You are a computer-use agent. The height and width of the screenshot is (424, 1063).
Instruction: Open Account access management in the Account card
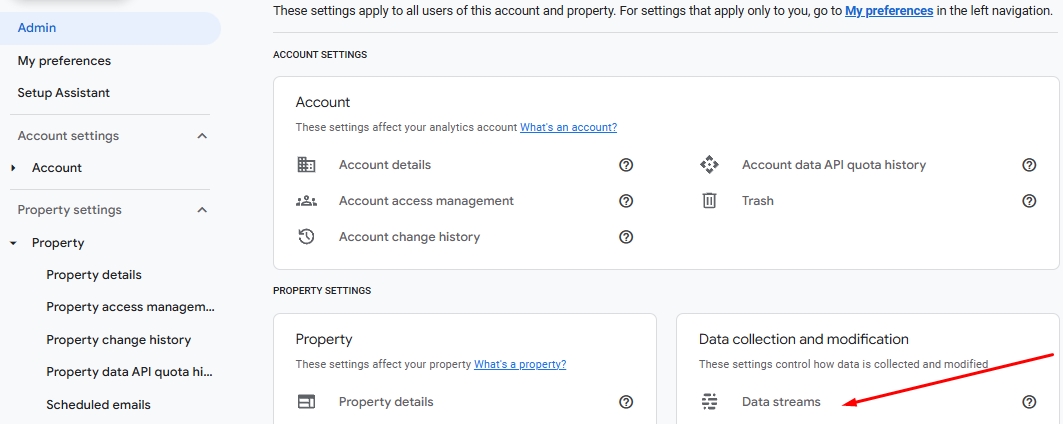pyautogui.click(x=426, y=201)
